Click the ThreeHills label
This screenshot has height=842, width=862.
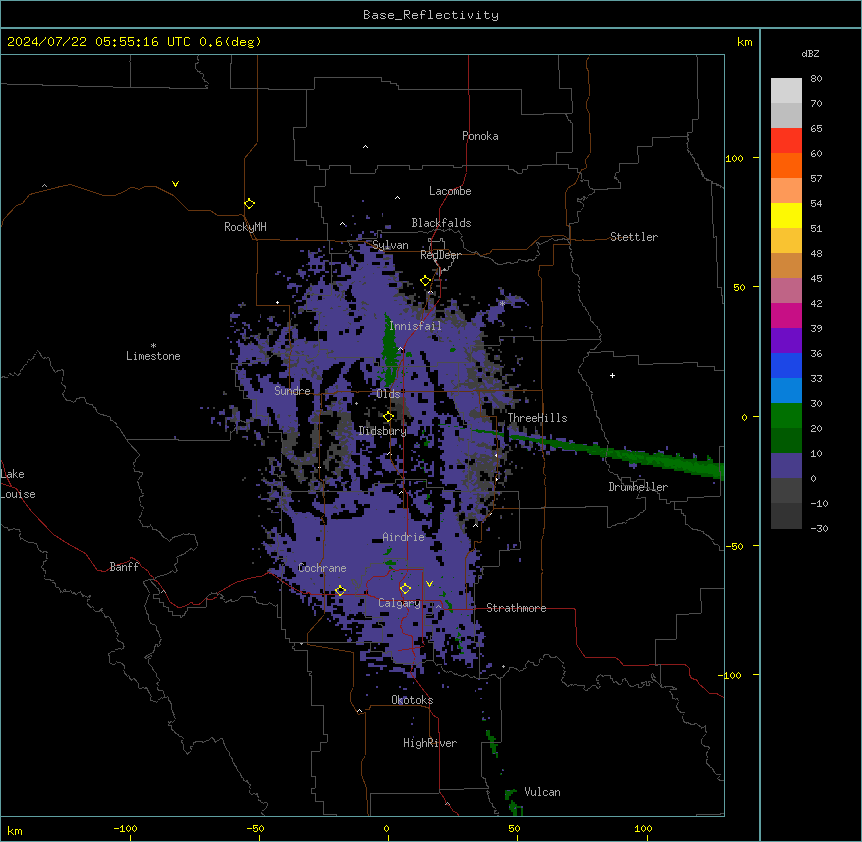point(537,418)
